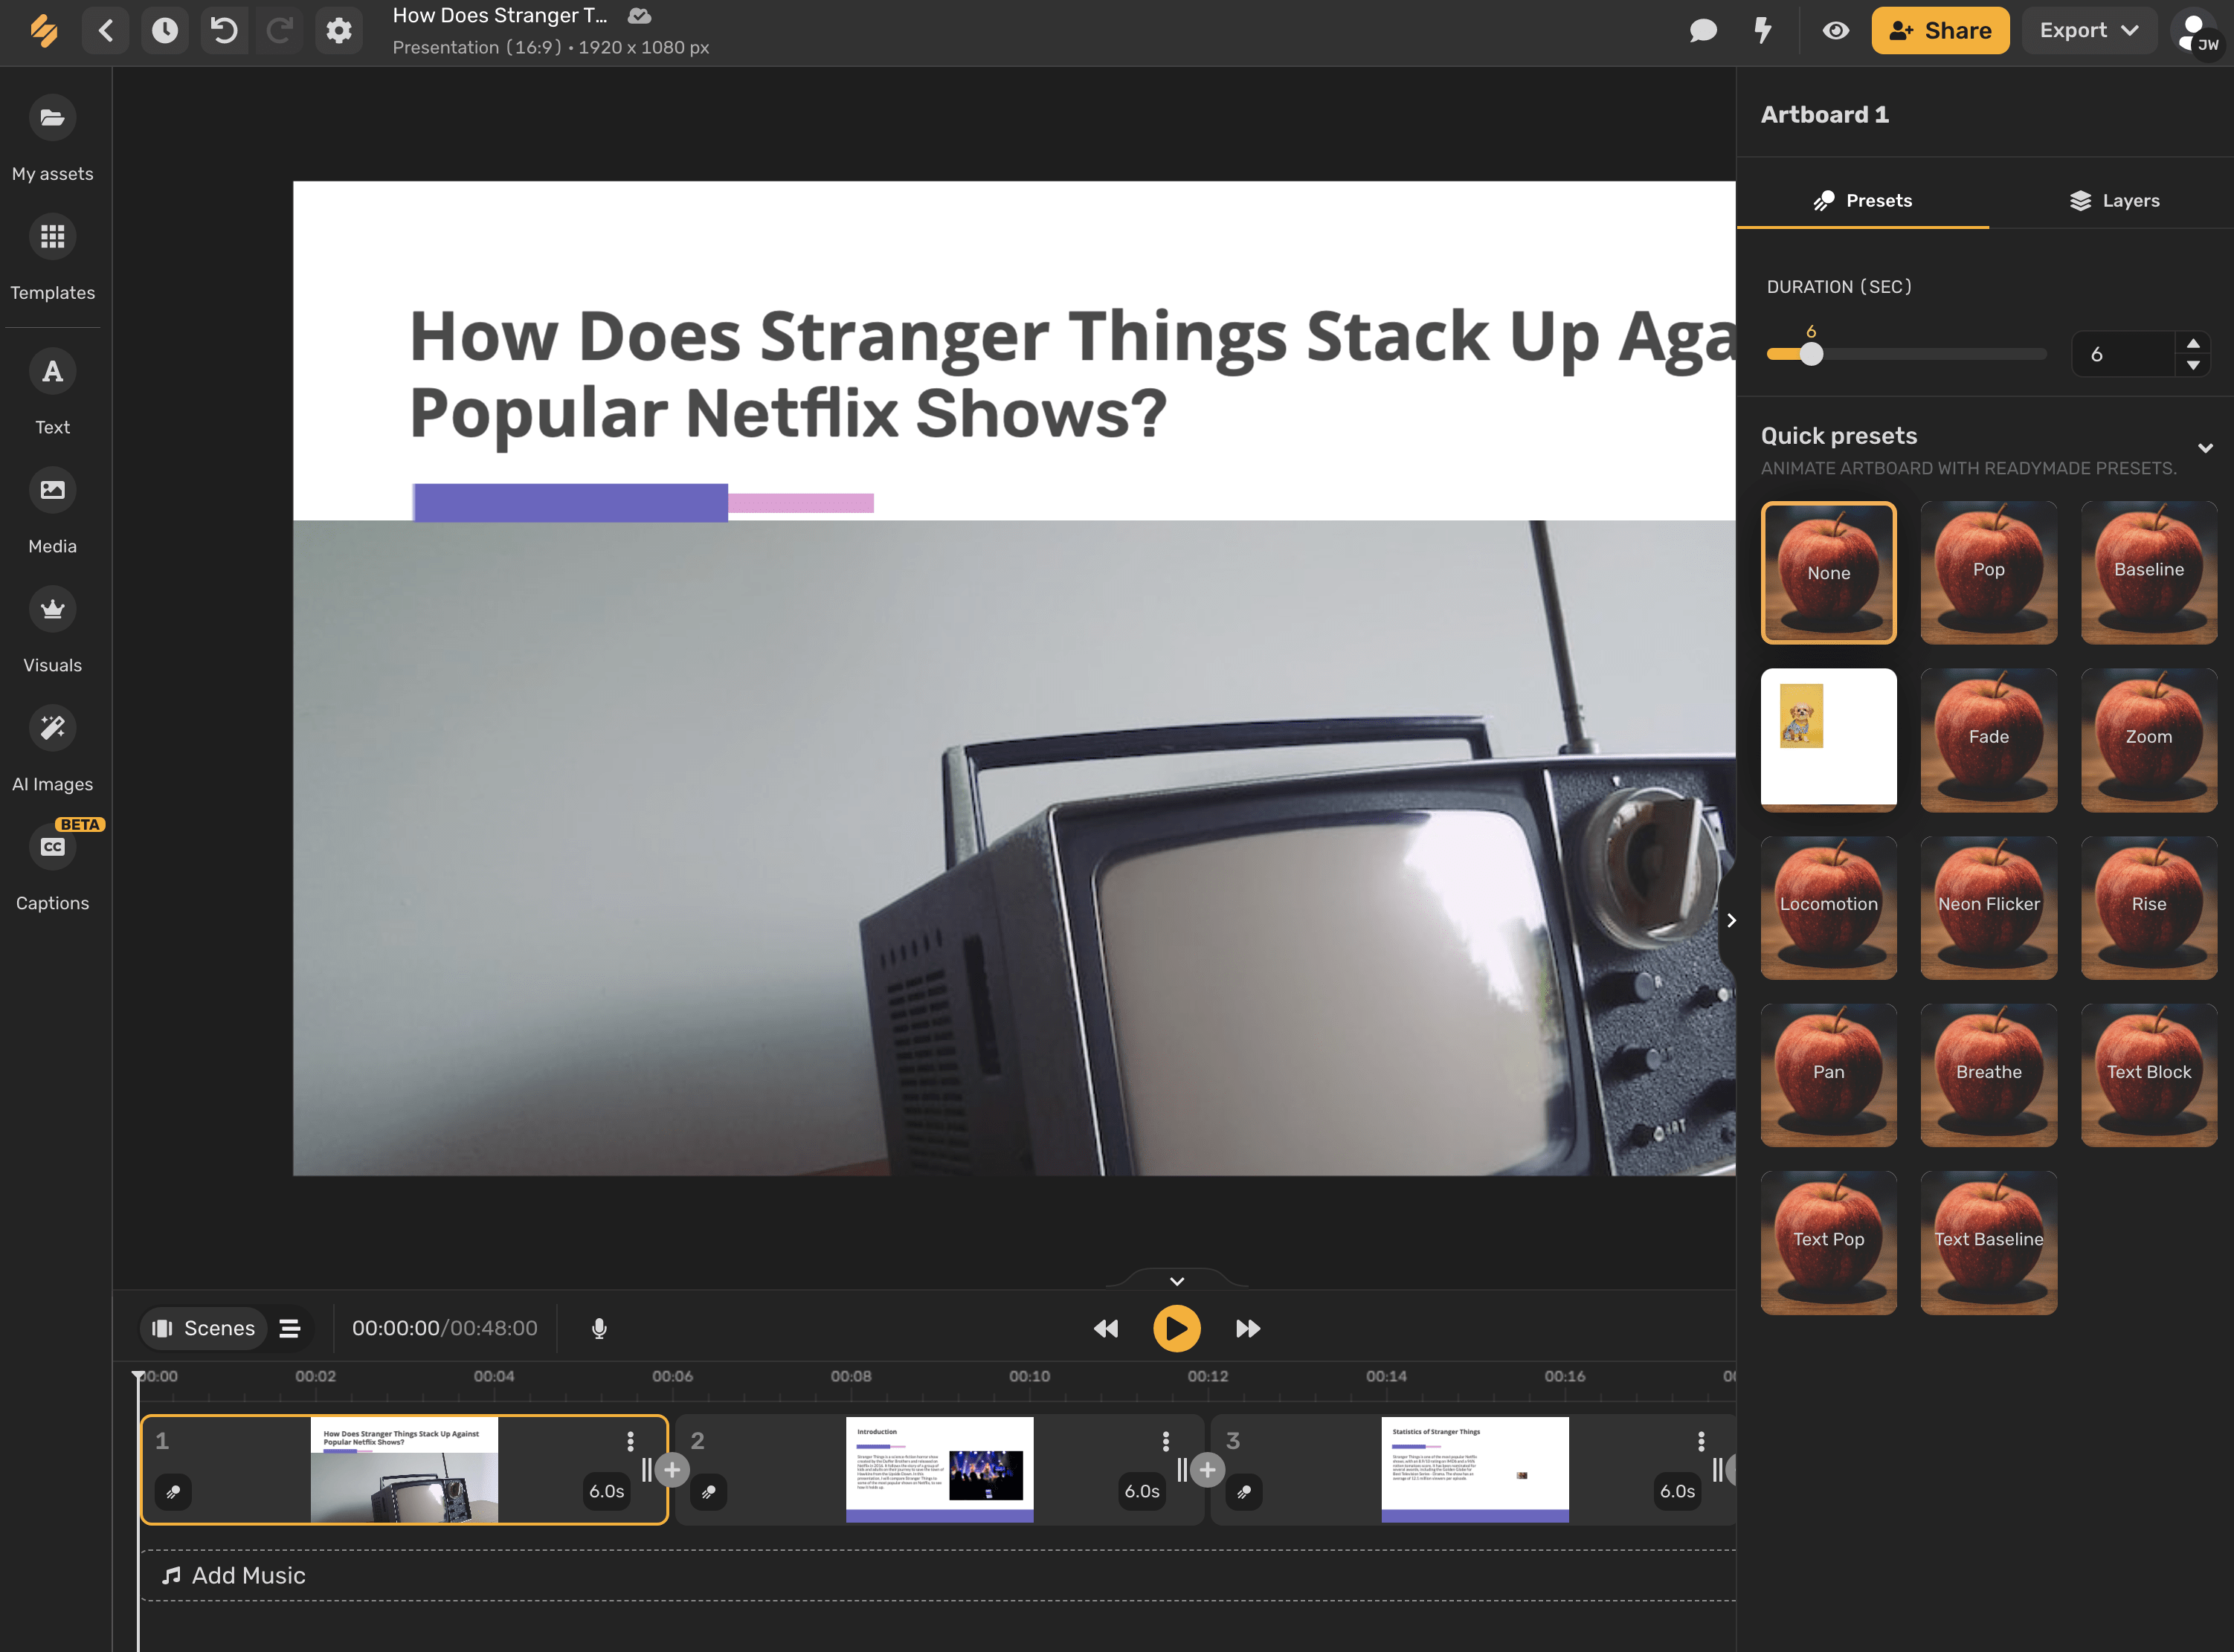The image size is (2234, 1652).
Task: Fast forward to the next scene
Action: [1248, 1328]
